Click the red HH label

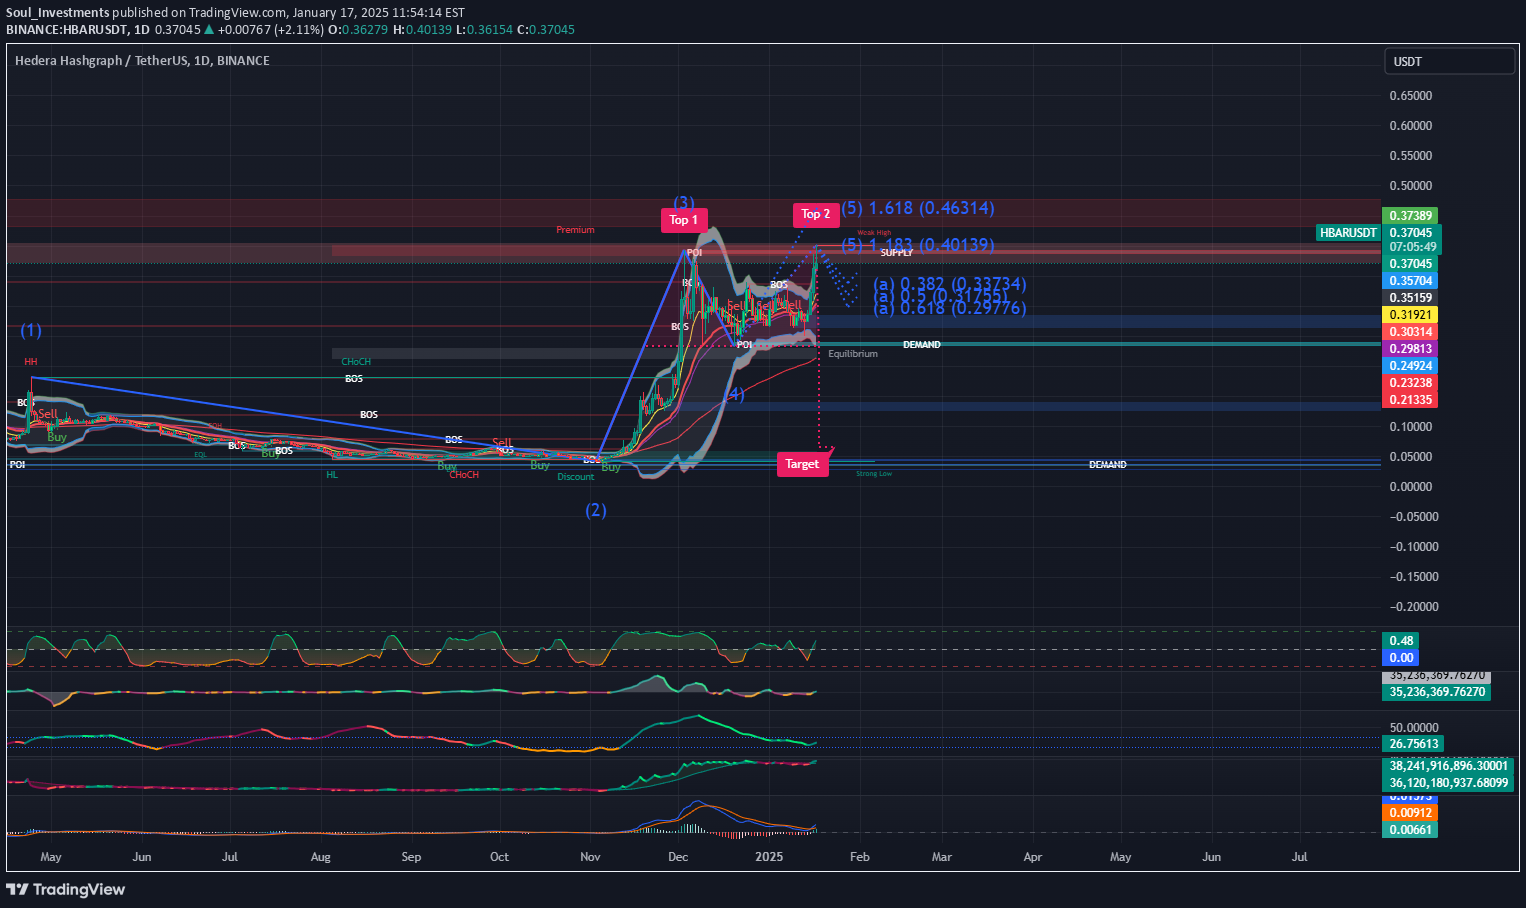[31, 362]
